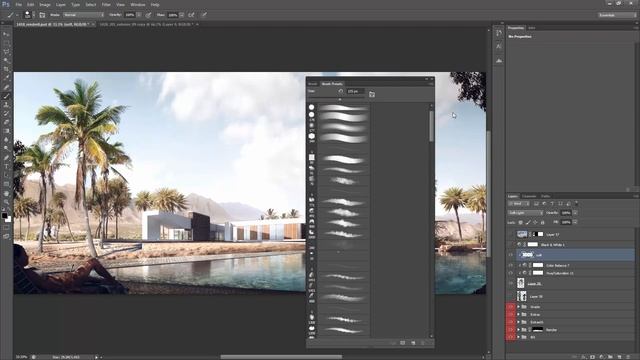Select the Crop tool
Screen dimensions: 640x360
click(x=6, y=69)
